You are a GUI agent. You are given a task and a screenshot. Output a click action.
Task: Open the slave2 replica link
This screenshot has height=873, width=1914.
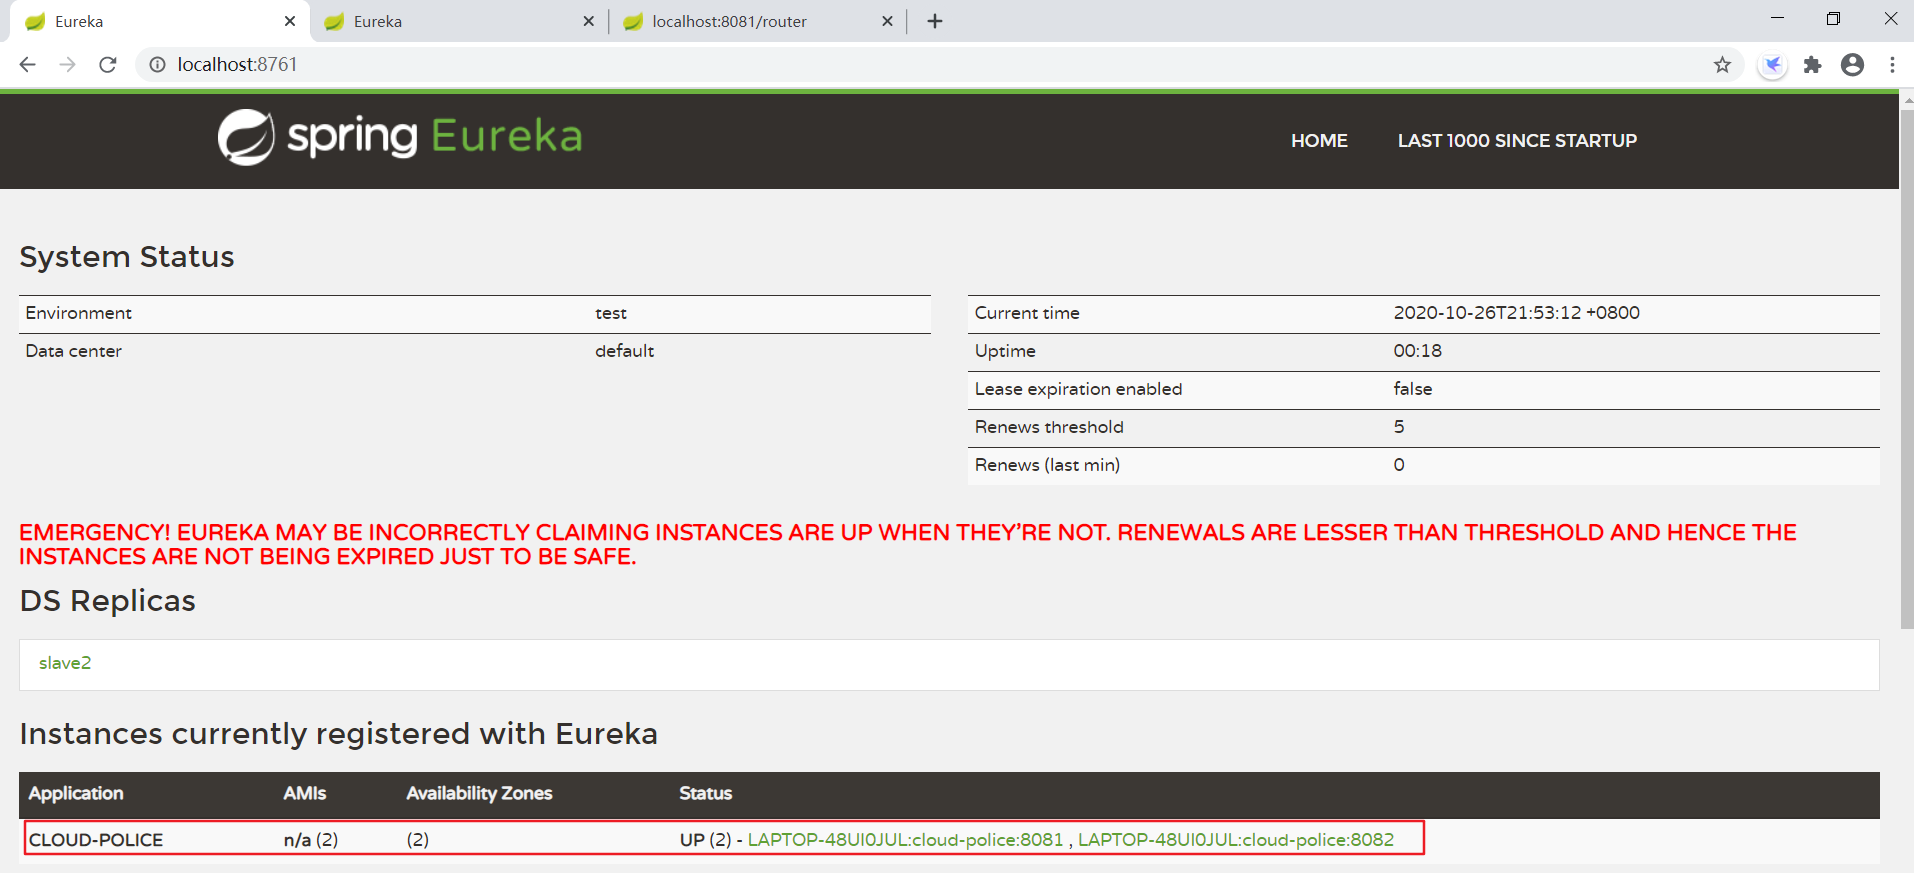(x=65, y=663)
